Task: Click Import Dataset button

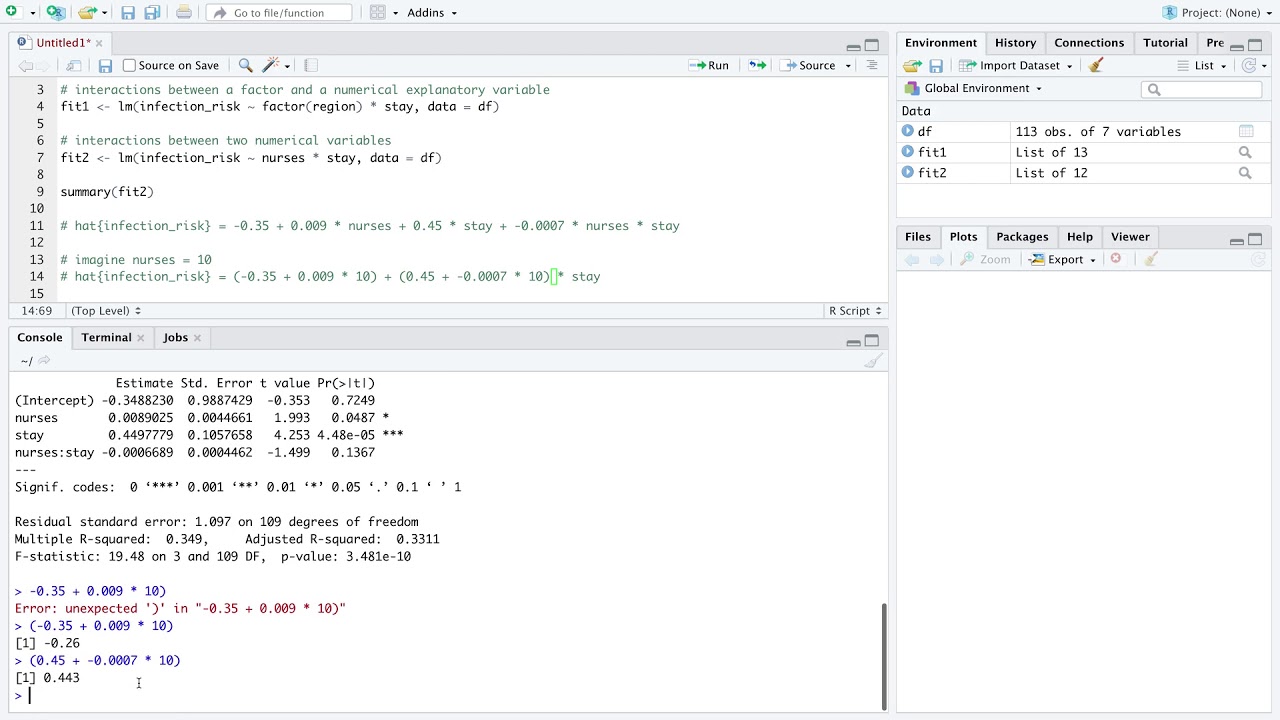Action: click(1016, 65)
